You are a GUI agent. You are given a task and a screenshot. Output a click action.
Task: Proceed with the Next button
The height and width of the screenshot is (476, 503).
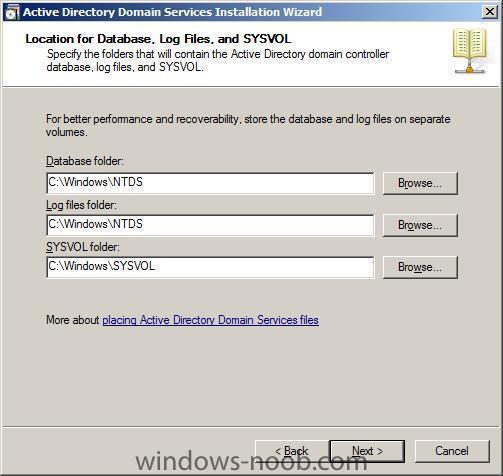(x=367, y=451)
